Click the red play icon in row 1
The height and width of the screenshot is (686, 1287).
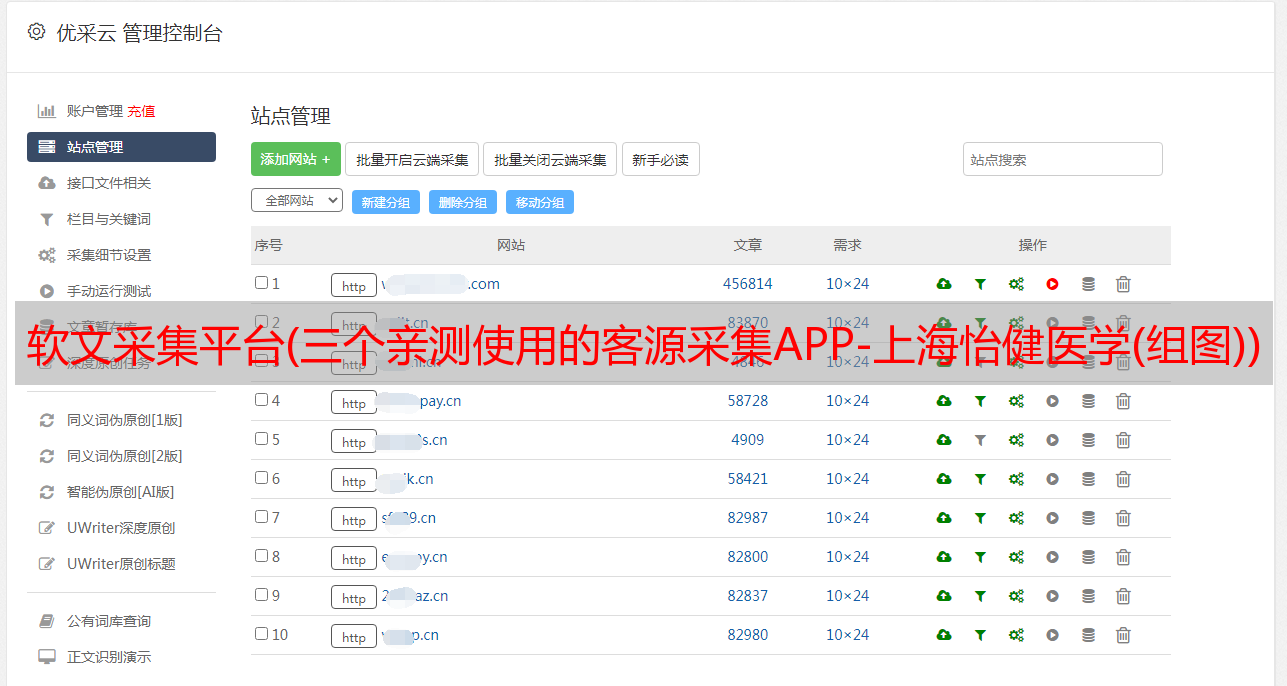point(1052,284)
